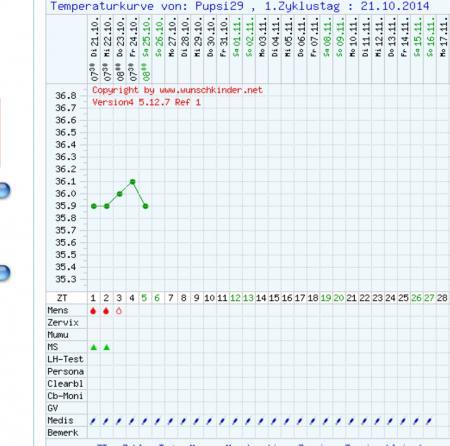
Task: Click the 'Mens' row label
Action: coord(58,310)
